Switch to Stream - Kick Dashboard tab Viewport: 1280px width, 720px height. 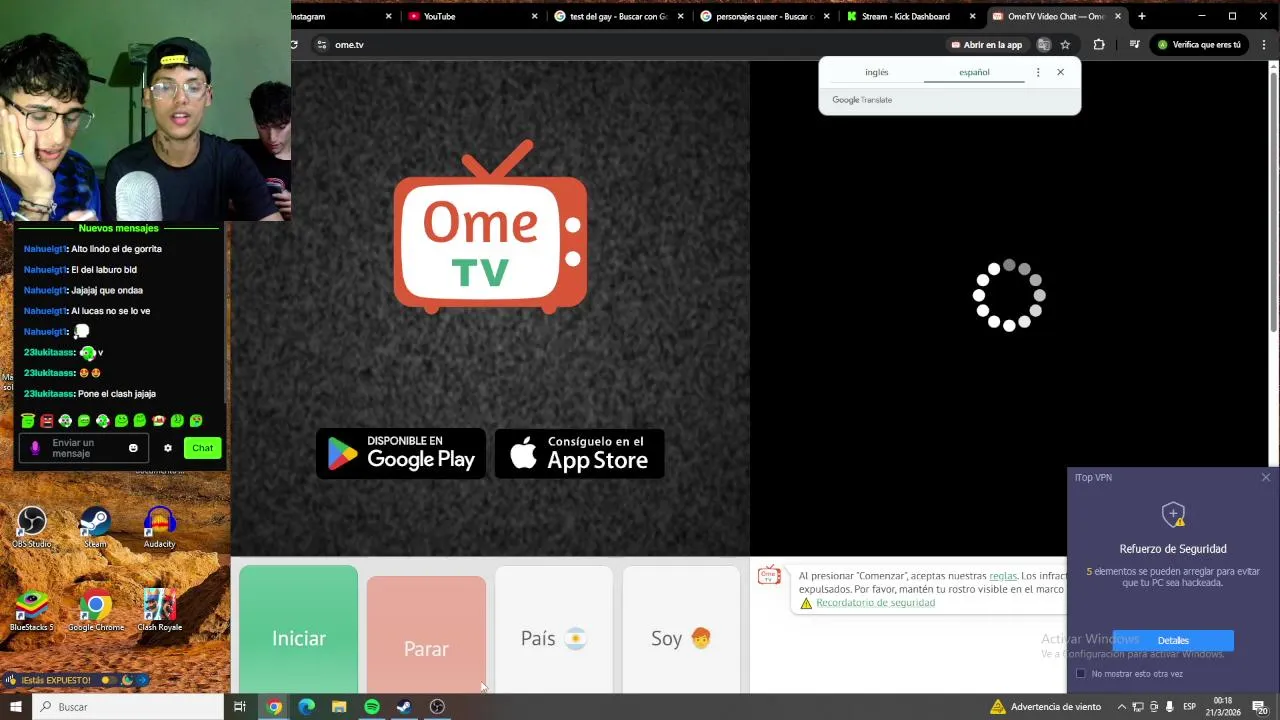[x=911, y=16]
